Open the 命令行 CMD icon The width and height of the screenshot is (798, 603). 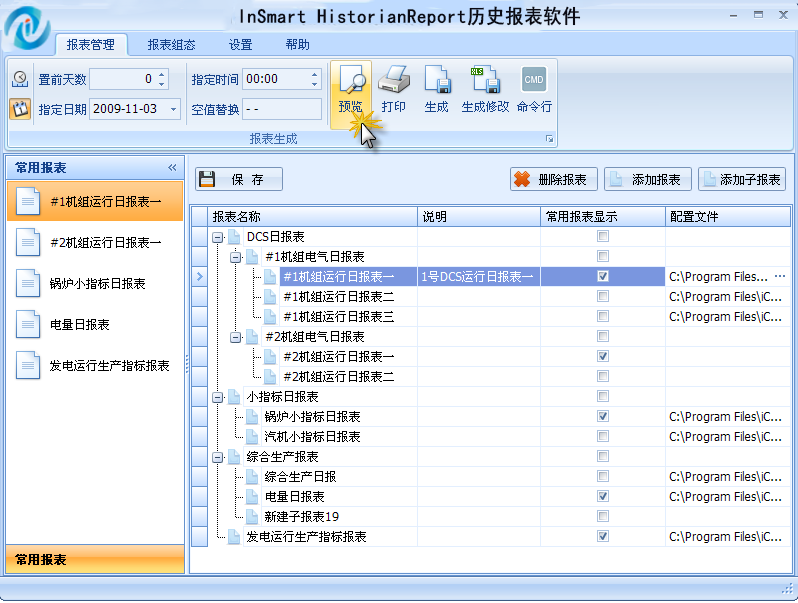pyautogui.click(x=534, y=80)
